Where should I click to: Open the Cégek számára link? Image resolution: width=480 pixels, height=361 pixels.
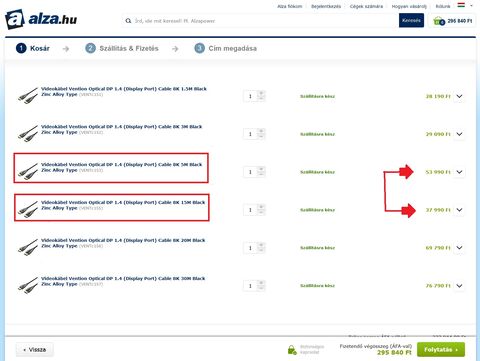[366, 6]
